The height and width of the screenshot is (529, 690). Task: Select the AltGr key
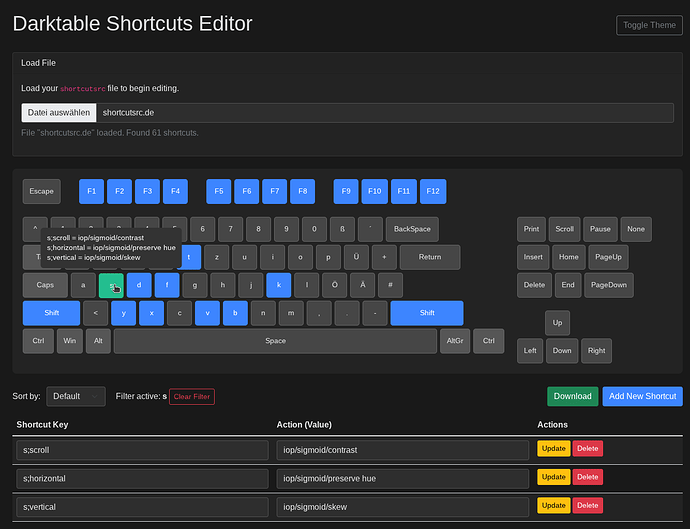pos(455,341)
